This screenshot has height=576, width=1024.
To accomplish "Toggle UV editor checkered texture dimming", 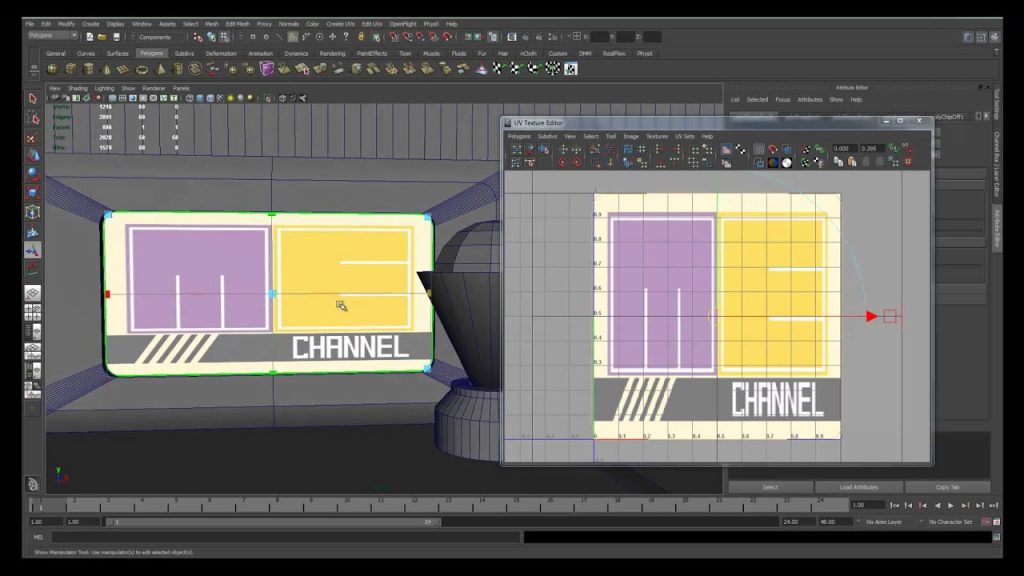I will pyautogui.click(x=741, y=150).
